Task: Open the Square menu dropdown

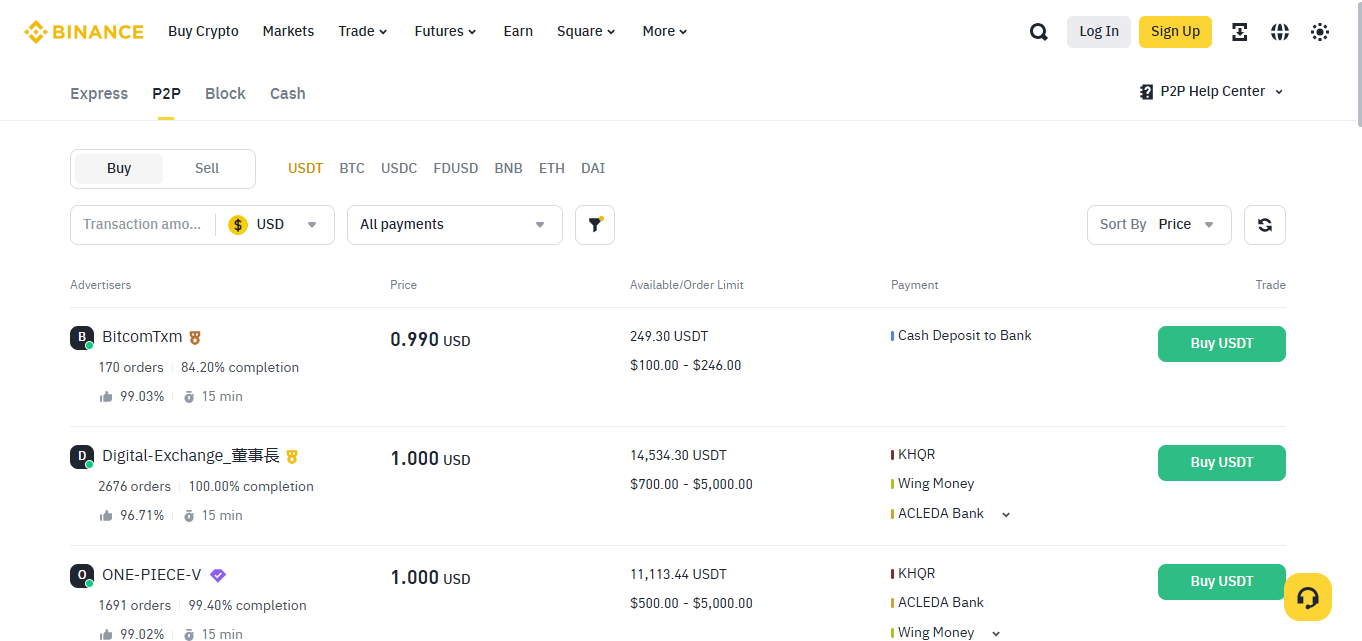Action: pyautogui.click(x=586, y=32)
